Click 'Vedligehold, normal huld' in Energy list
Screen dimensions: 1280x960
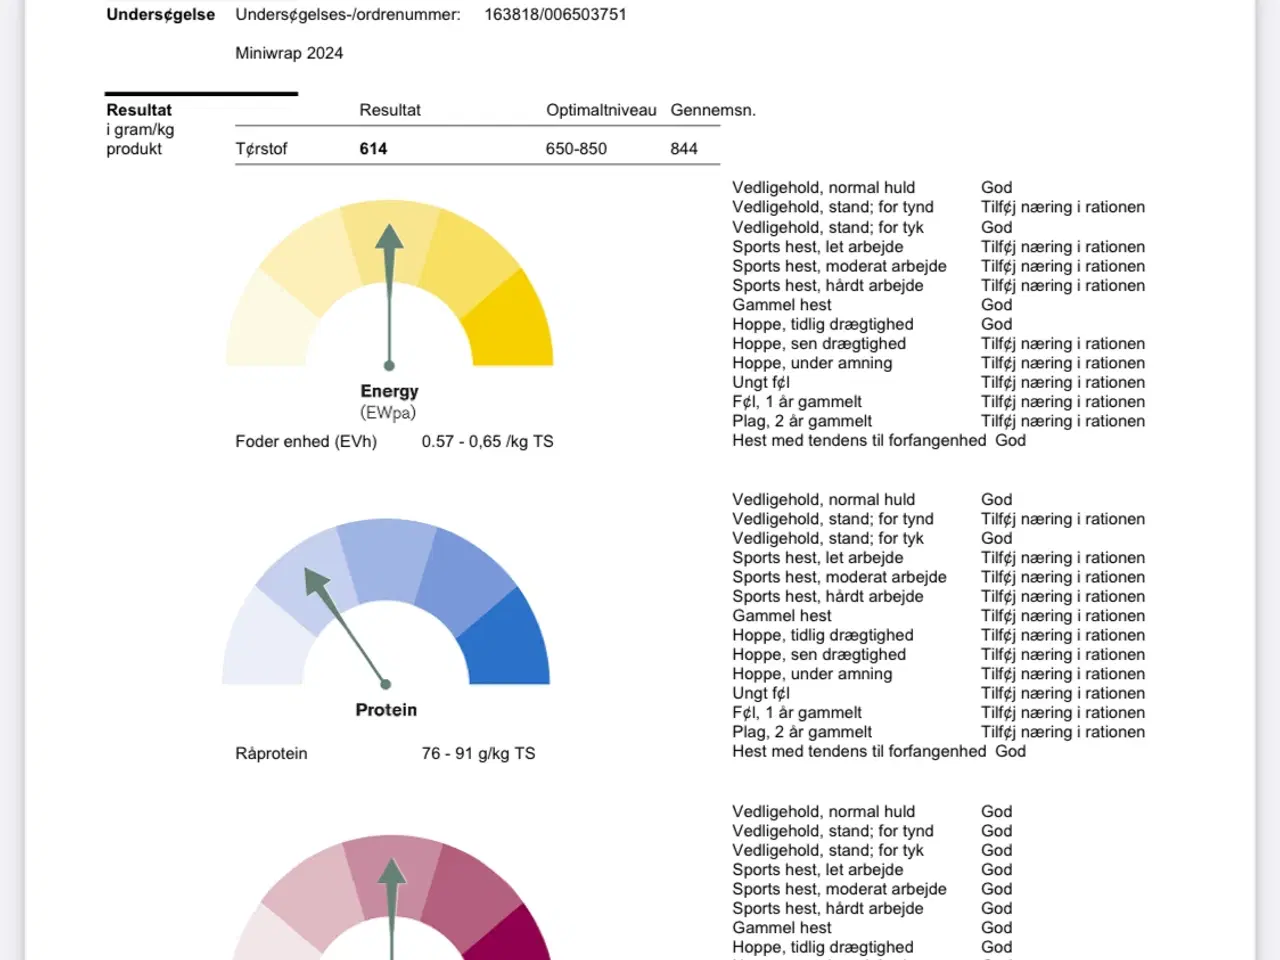click(x=823, y=188)
